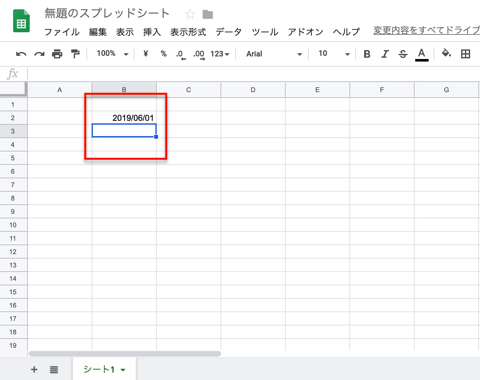The image size is (480, 380).
Task: Select column D header
Action: pos(253,90)
